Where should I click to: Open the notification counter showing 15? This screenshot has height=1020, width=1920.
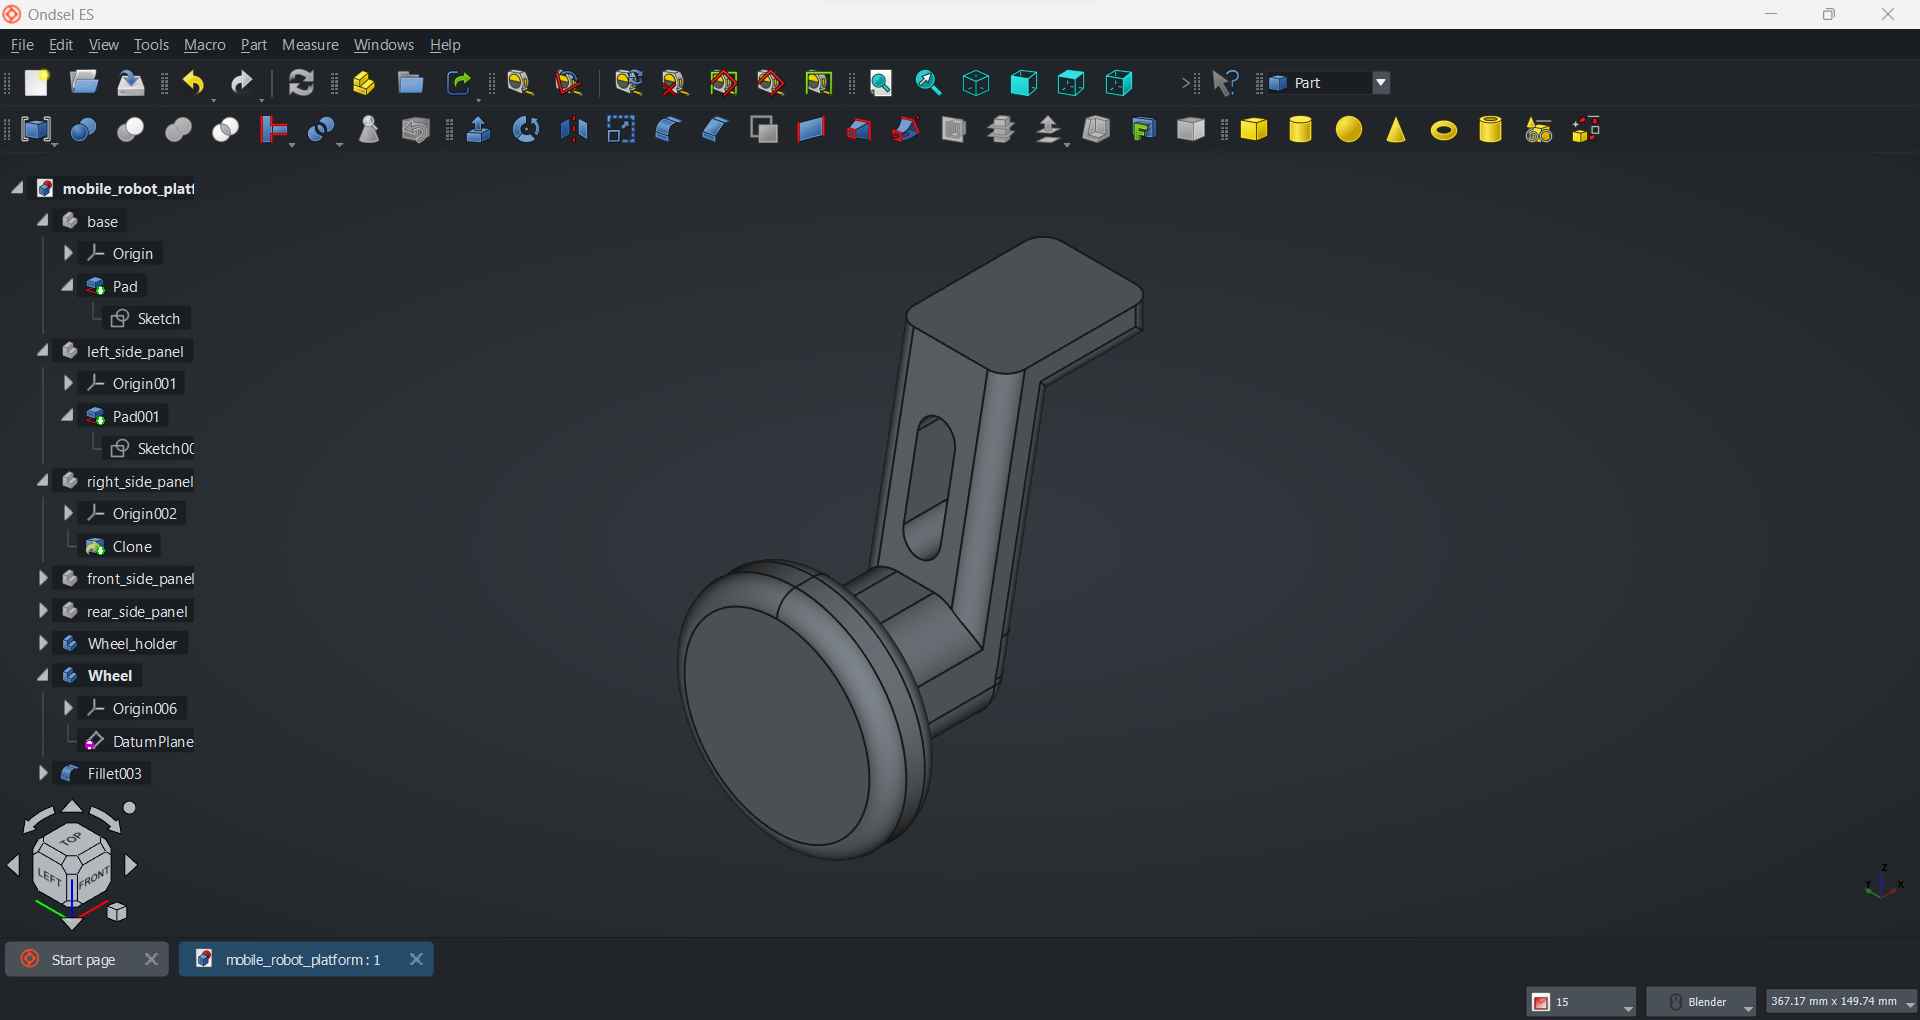[x=1581, y=1002]
